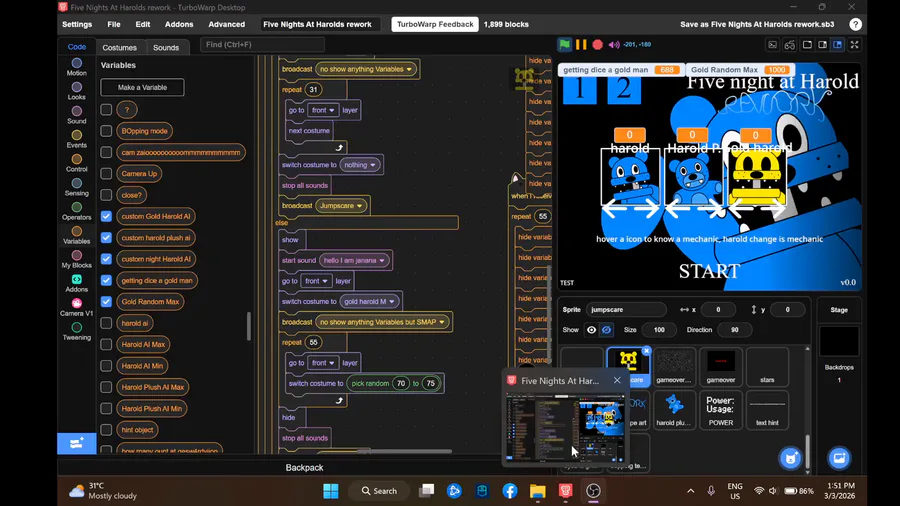
Task: Open the Advanced menu
Action: click(x=227, y=24)
